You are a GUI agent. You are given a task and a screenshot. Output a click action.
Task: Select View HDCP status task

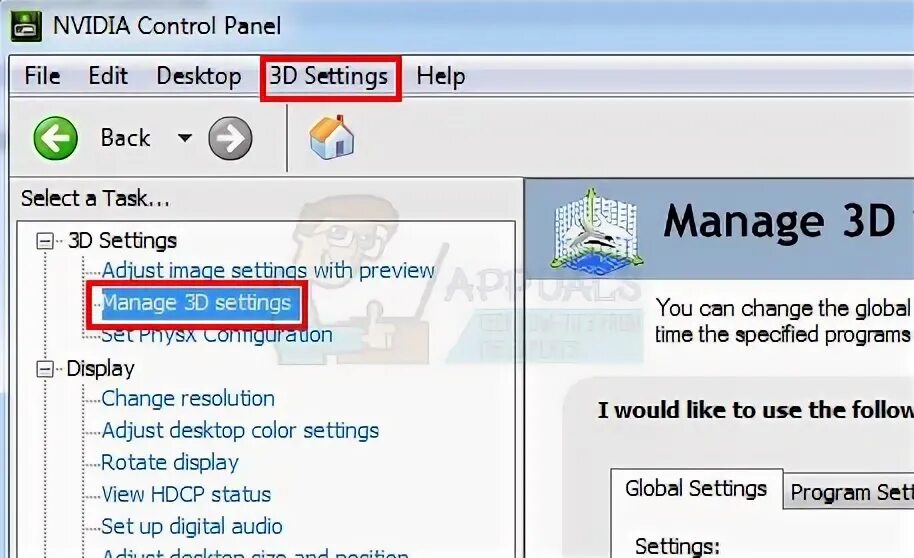tap(186, 494)
